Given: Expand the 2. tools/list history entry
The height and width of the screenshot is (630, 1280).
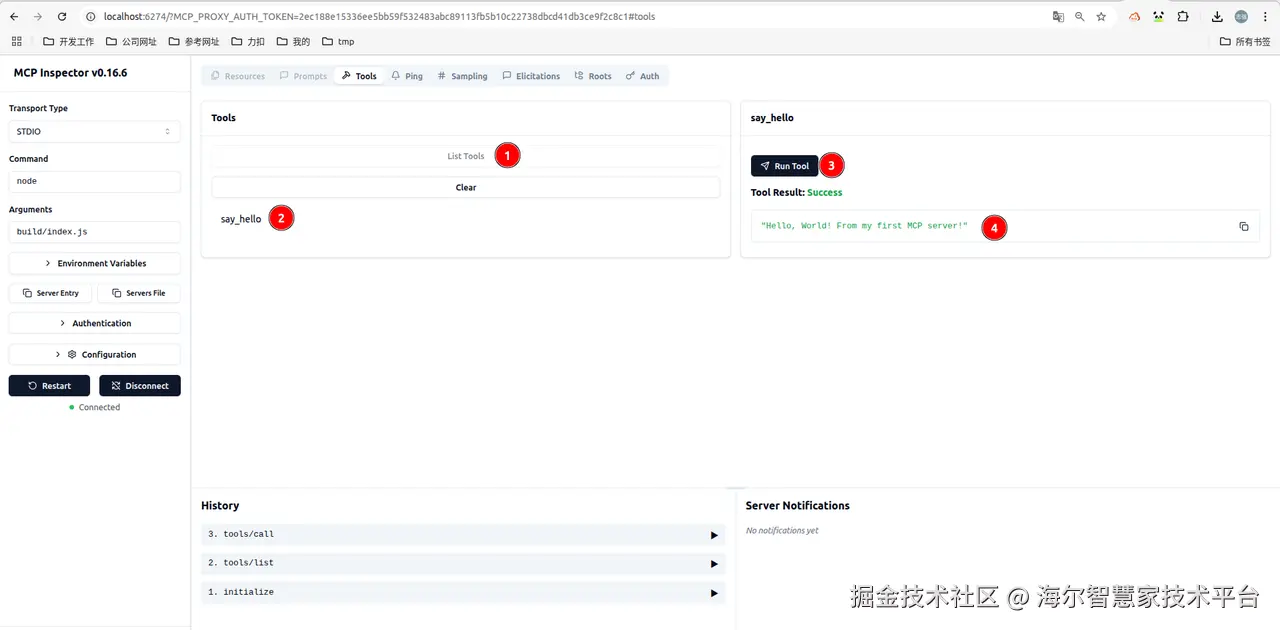Looking at the screenshot, I should [463, 563].
